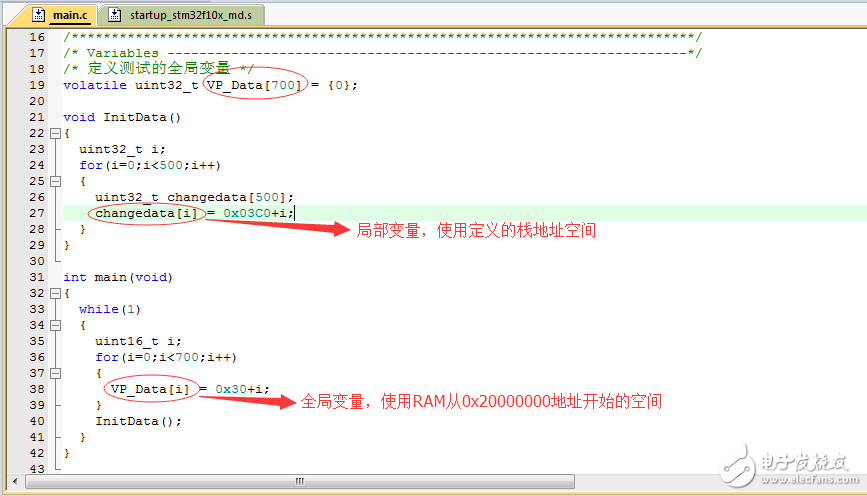Click the horizontal scrollbar thumb
Screen dimensions: 867x496
(x=300, y=481)
